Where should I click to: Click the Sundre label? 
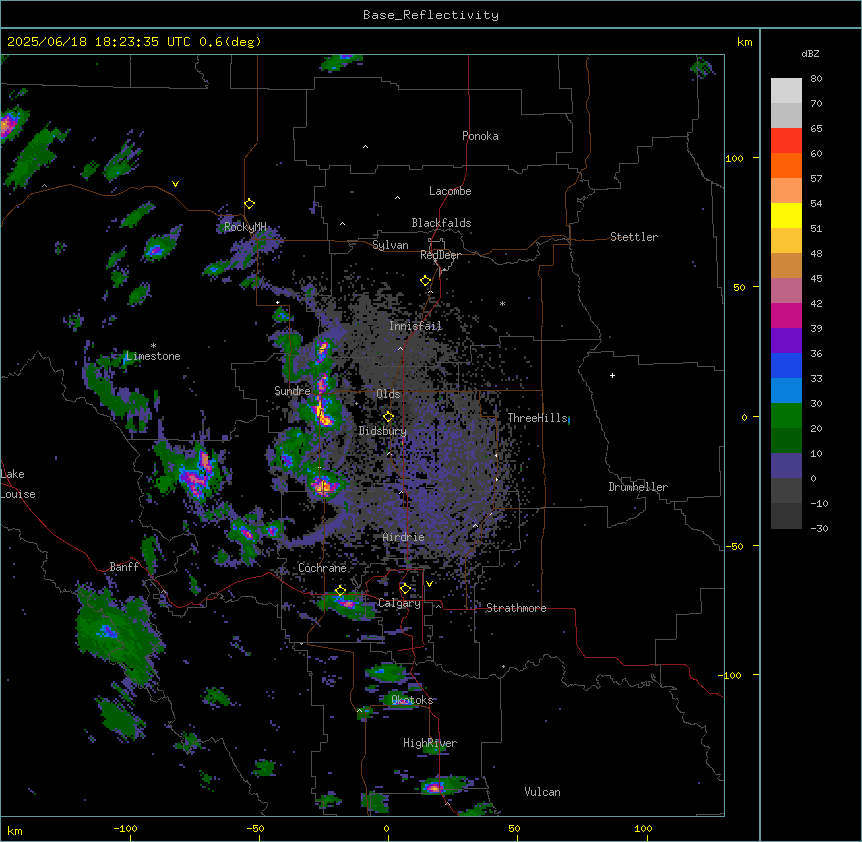tap(292, 391)
